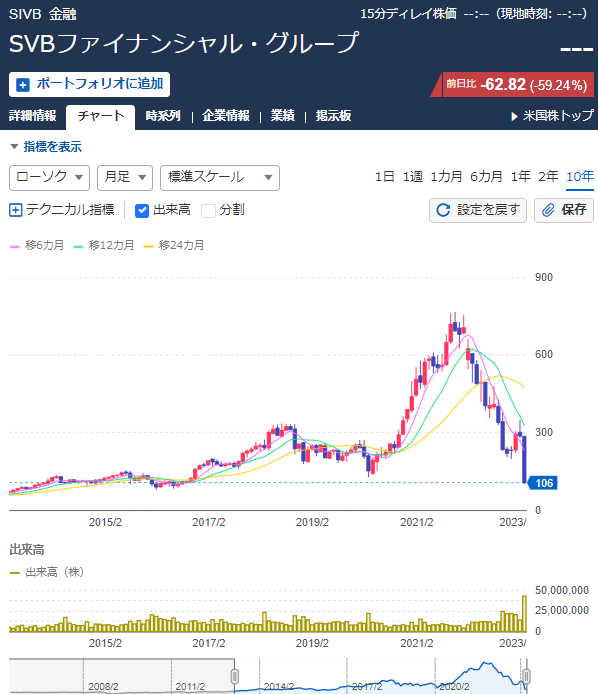
Task: Go to the 業績 tab
Action: (282, 116)
